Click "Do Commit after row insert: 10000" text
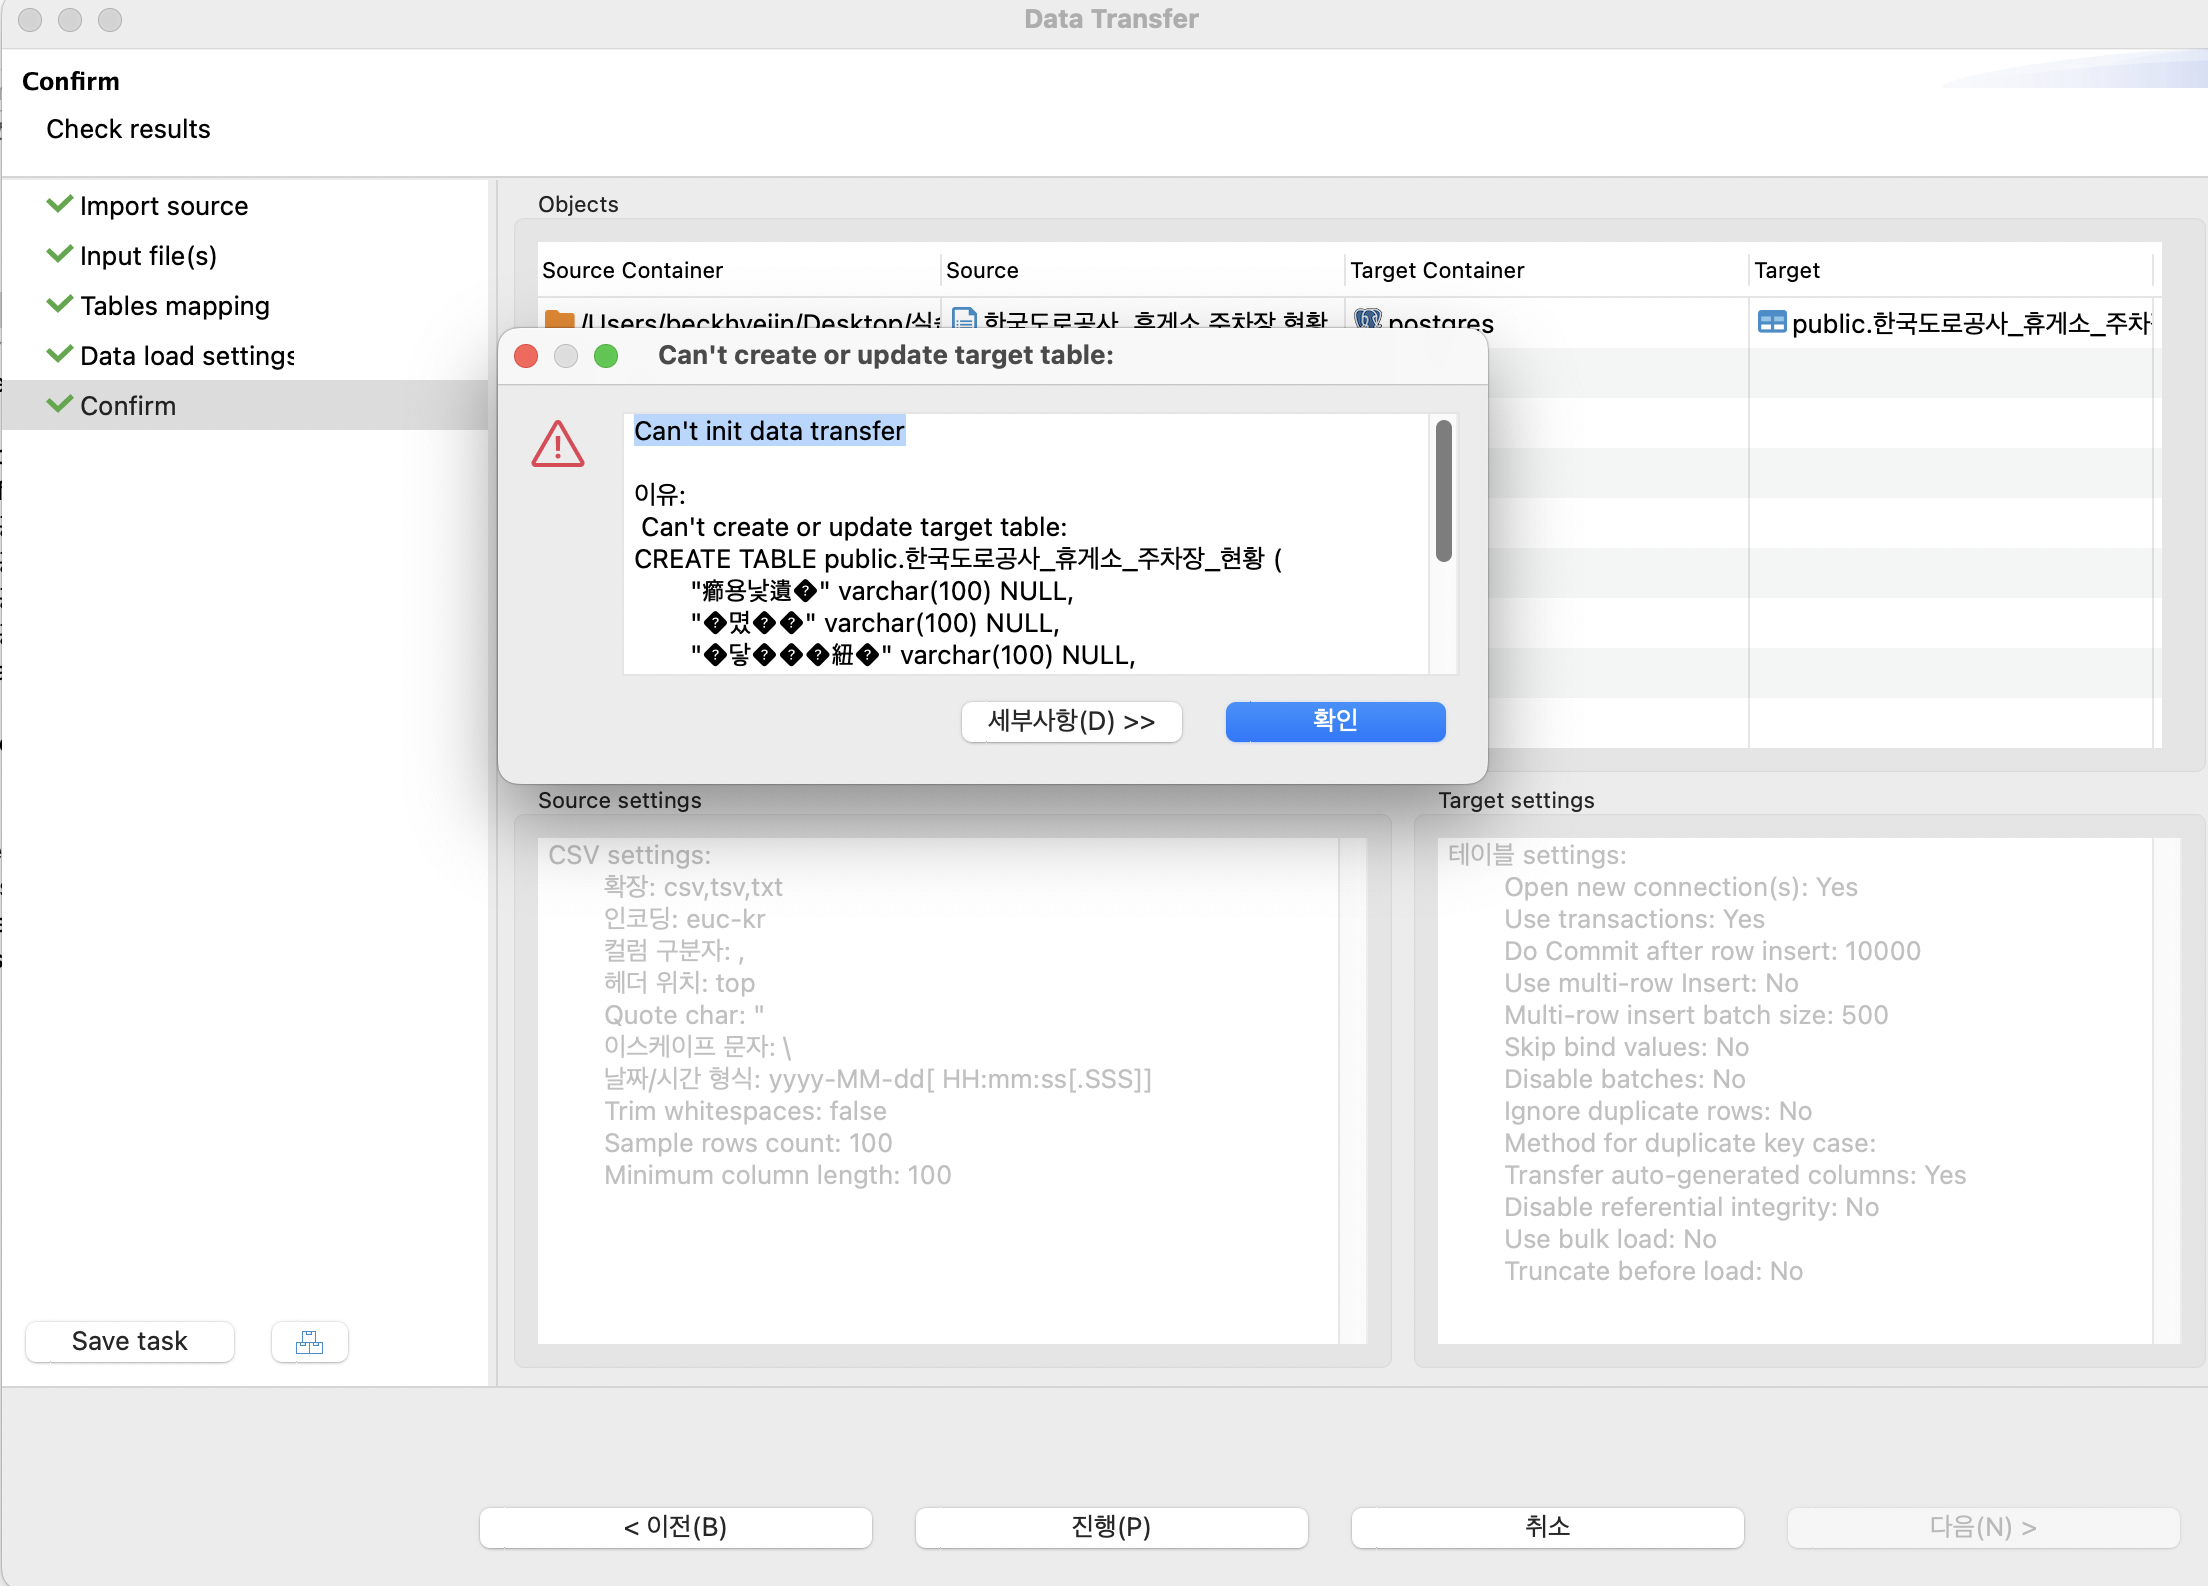Viewport: 2208px width, 1586px height. (x=1712, y=951)
